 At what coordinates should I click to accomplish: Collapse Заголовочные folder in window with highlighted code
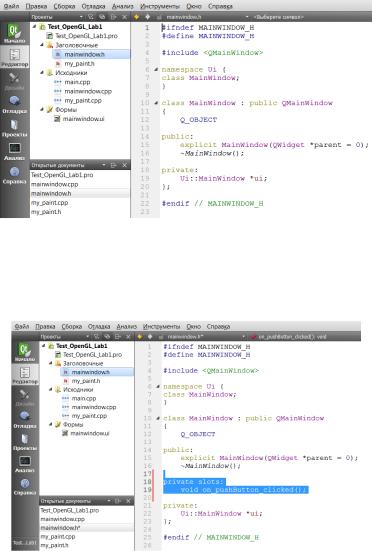(x=50, y=363)
